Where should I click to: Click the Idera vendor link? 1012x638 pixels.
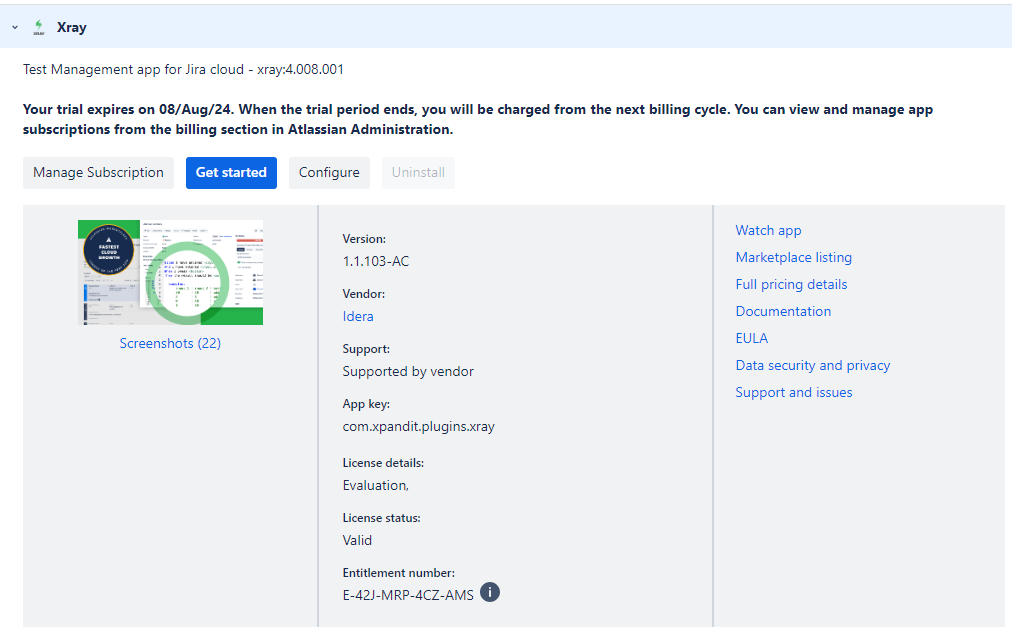coord(357,316)
